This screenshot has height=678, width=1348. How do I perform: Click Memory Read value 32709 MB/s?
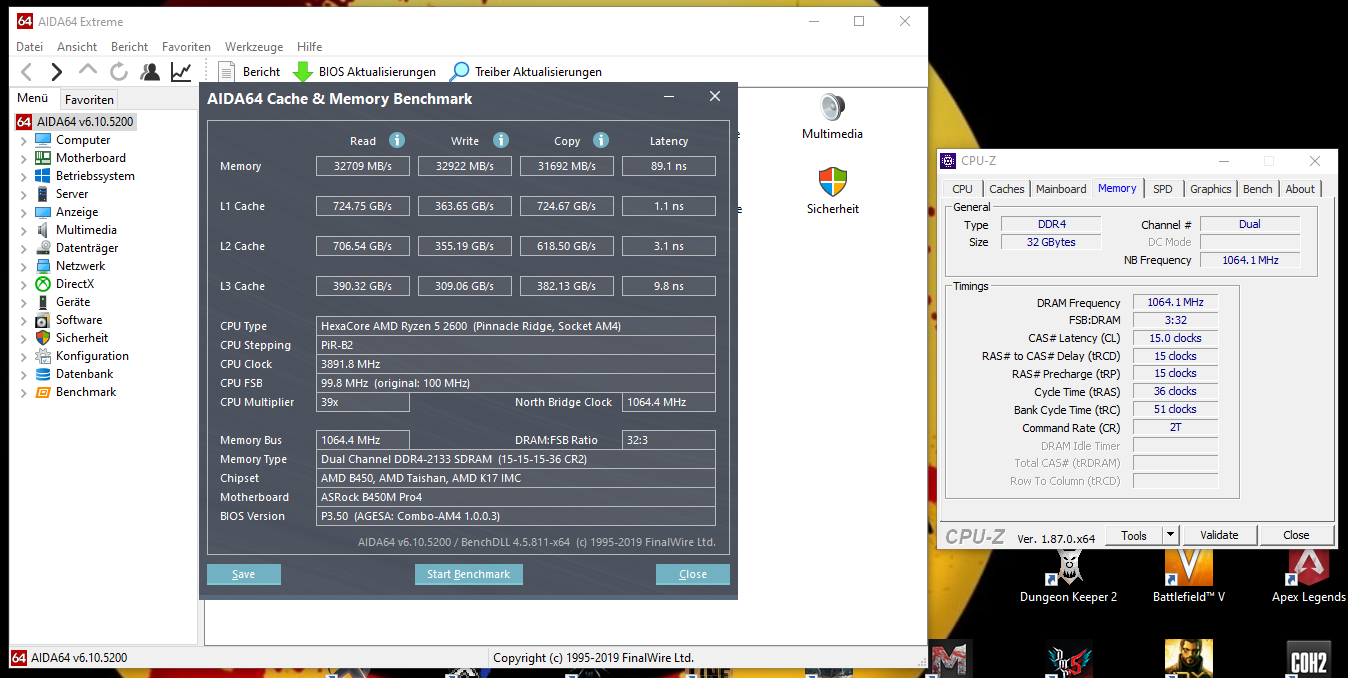click(363, 166)
